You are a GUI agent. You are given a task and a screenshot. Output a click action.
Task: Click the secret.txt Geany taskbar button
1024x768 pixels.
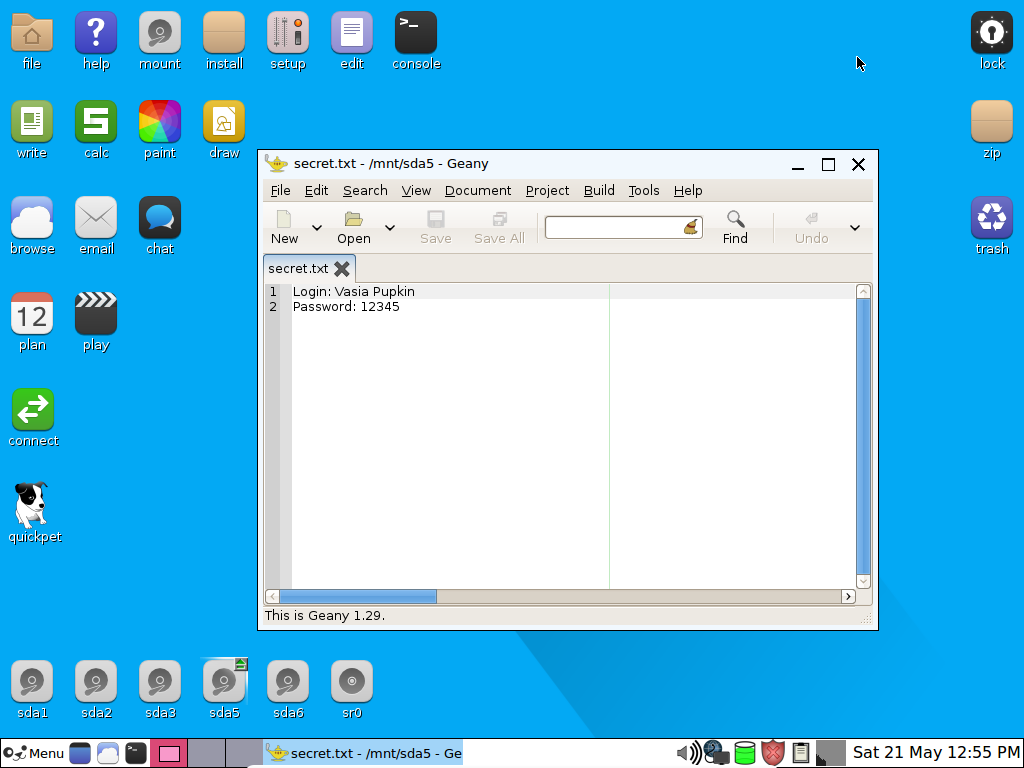(x=363, y=753)
